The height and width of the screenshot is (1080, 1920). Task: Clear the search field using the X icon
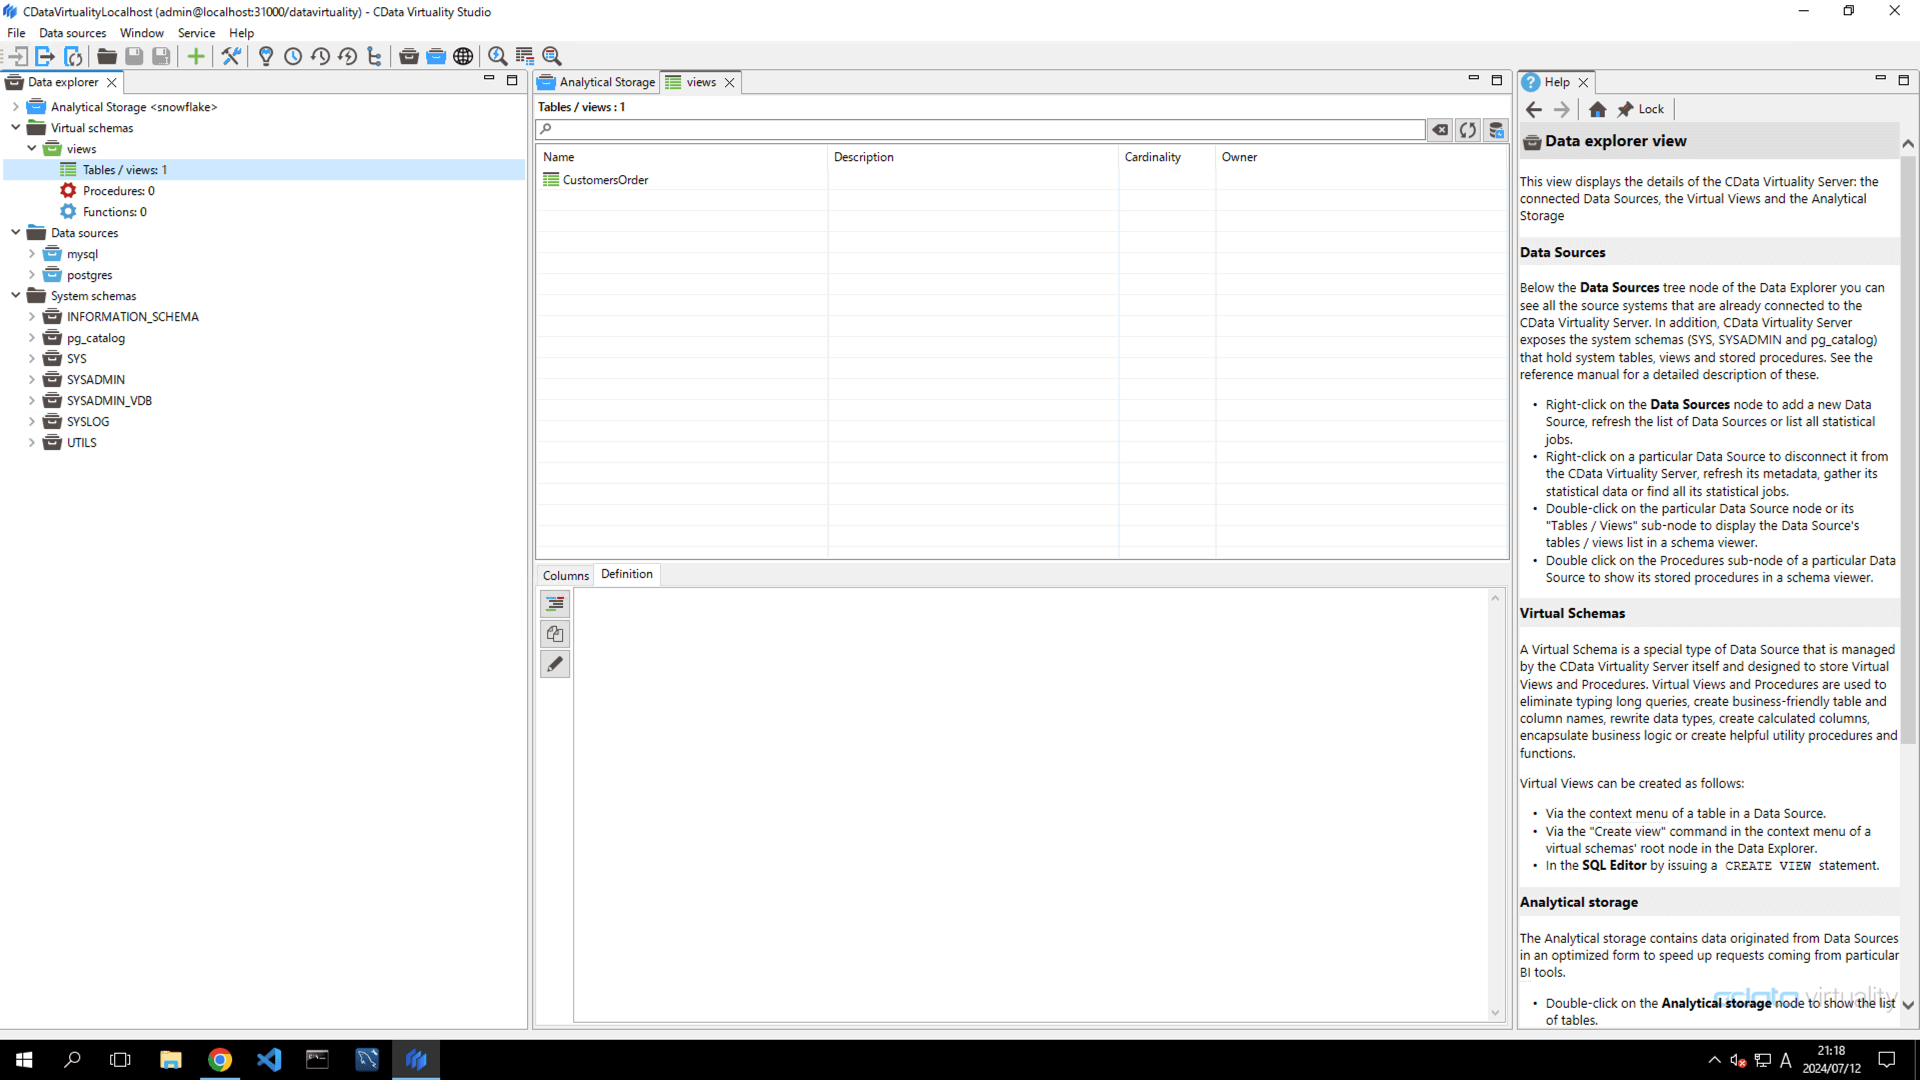tap(1440, 129)
